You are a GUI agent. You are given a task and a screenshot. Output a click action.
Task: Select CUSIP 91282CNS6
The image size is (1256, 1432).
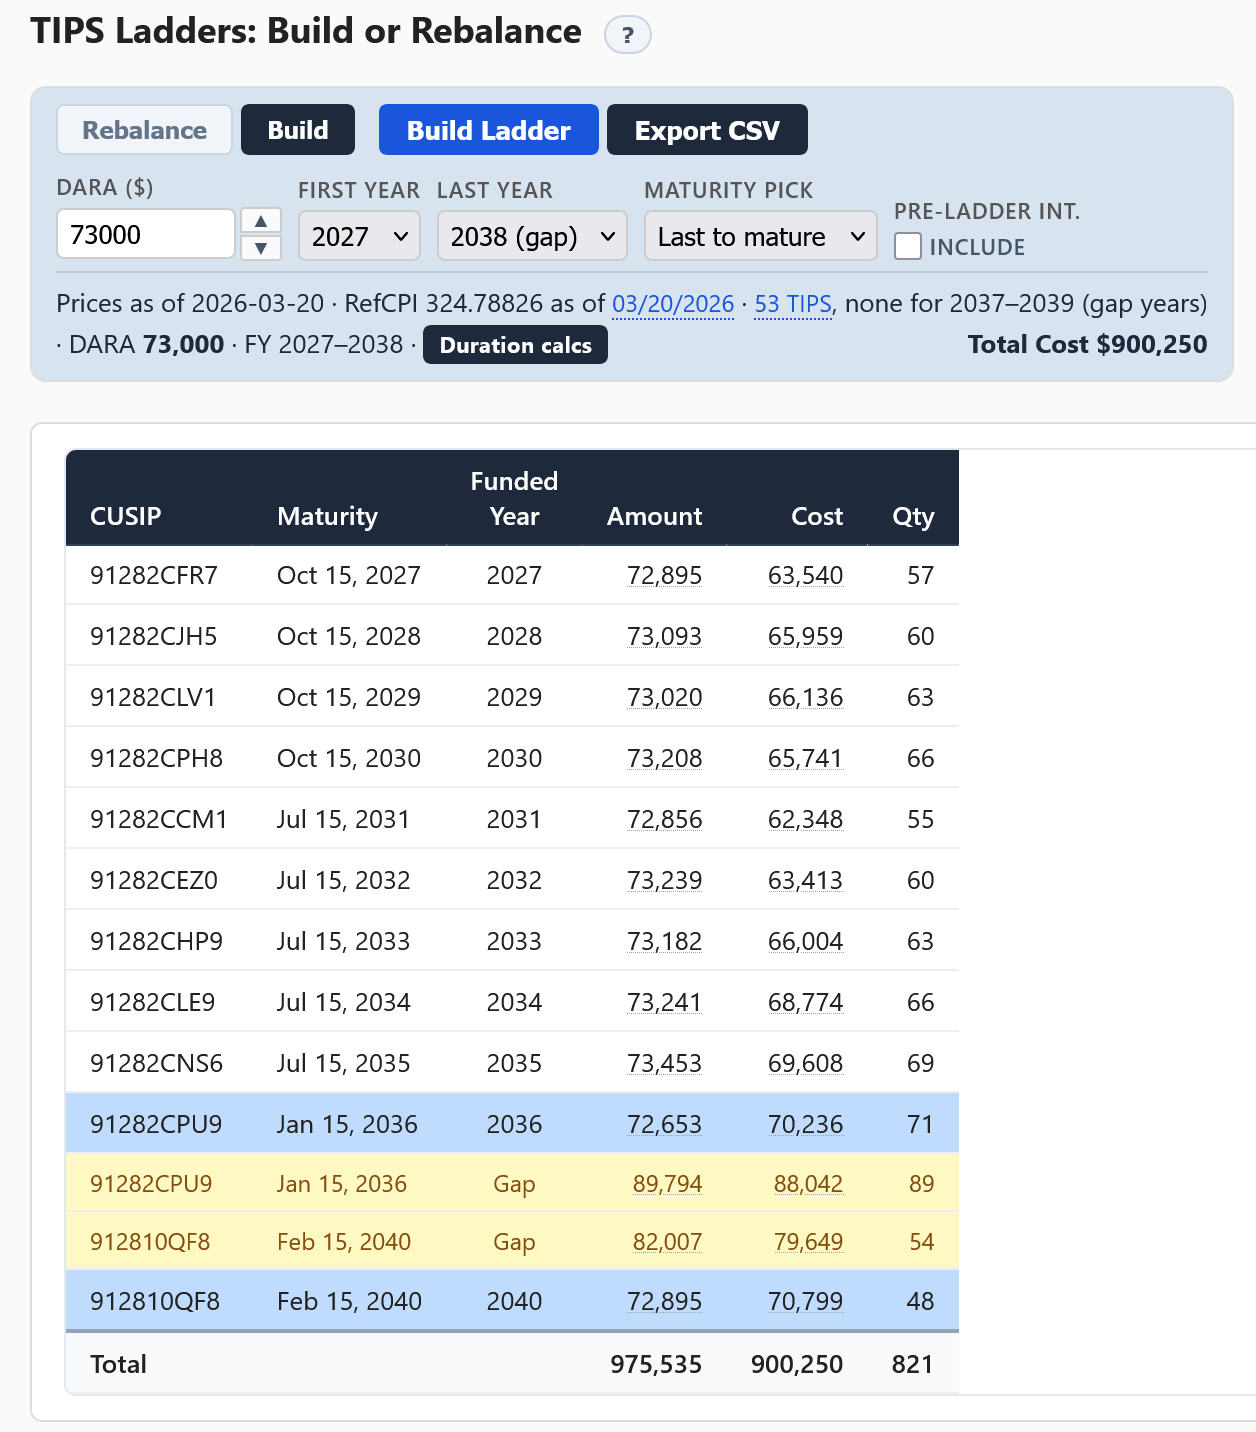click(x=157, y=1063)
